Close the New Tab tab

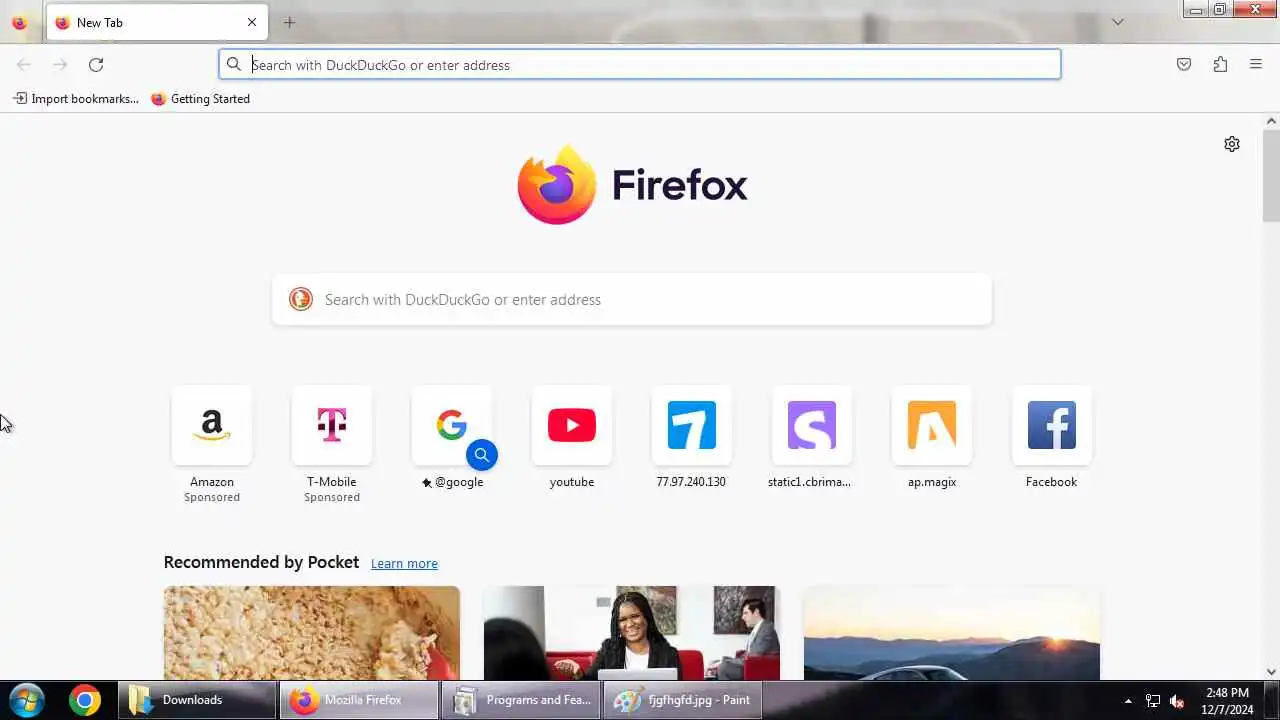pos(252,22)
